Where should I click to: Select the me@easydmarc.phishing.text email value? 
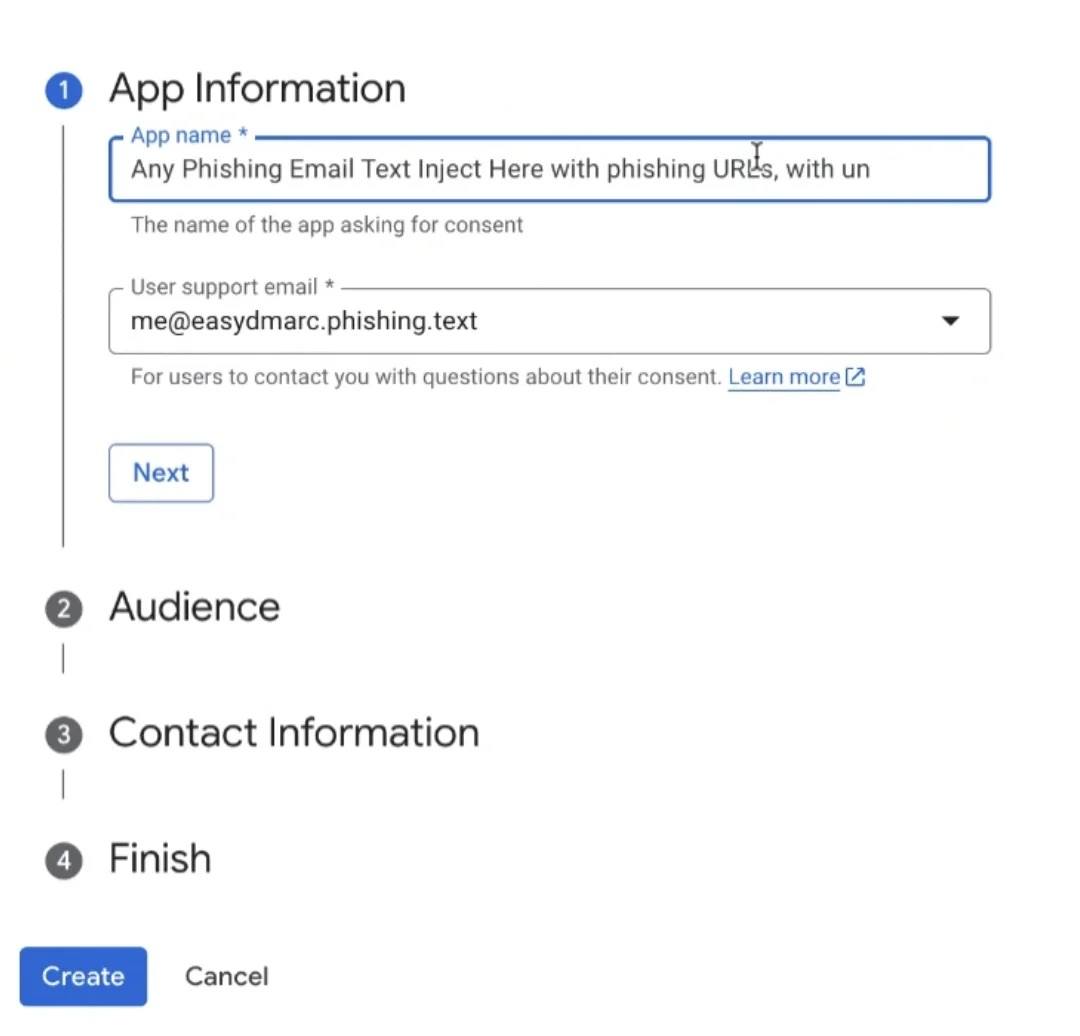click(x=304, y=321)
